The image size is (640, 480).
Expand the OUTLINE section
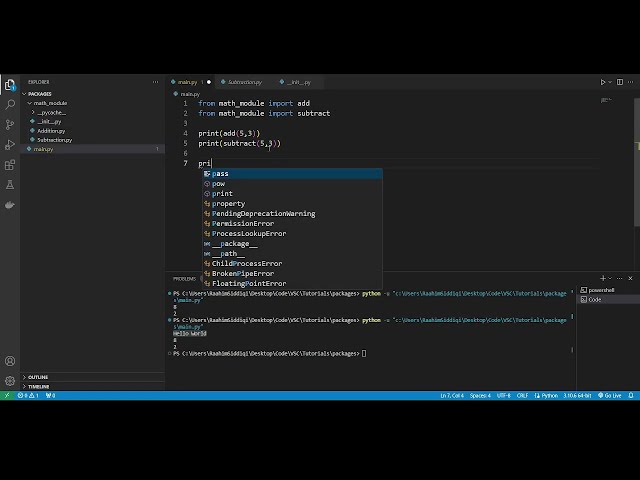point(92,377)
